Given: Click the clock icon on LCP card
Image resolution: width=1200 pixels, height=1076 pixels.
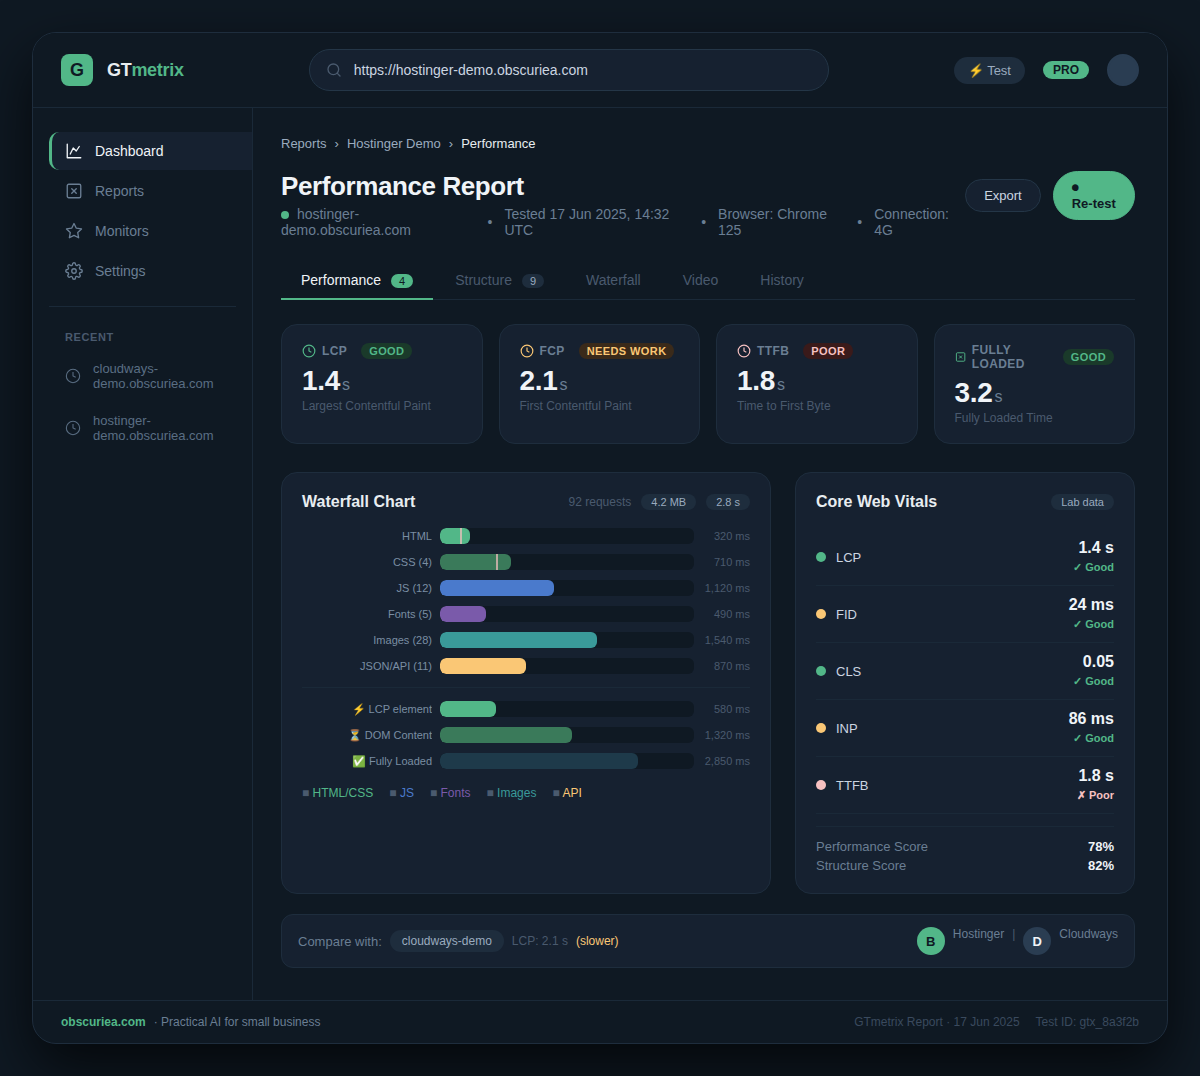Looking at the screenshot, I should (x=309, y=351).
